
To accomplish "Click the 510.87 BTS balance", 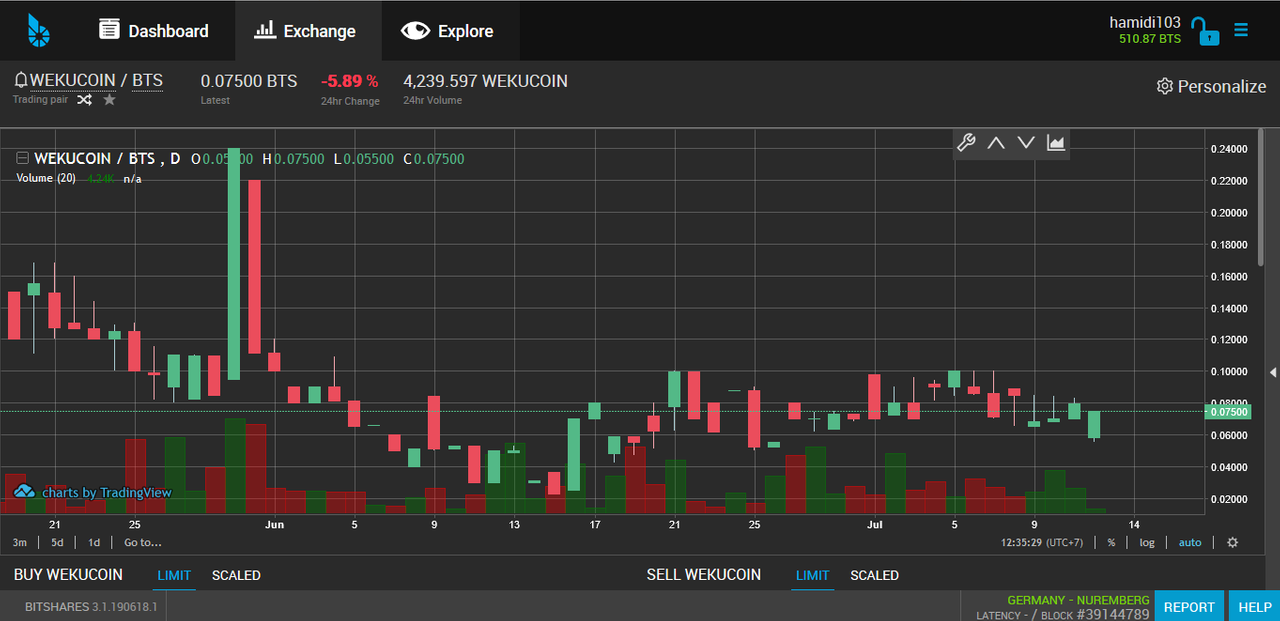I will (1150, 39).
